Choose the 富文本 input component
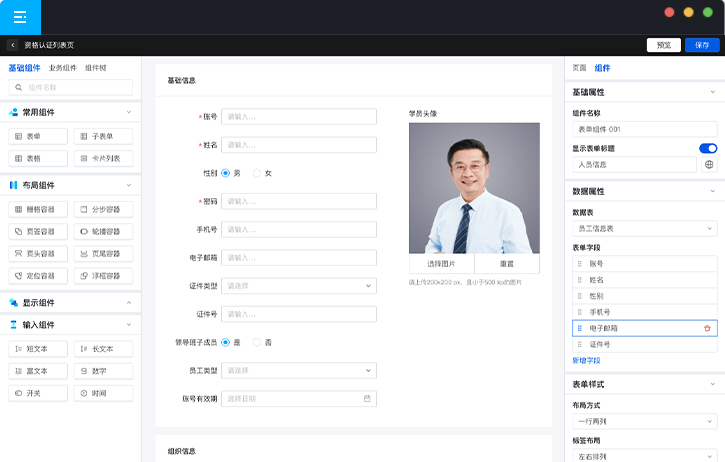The width and height of the screenshot is (725, 462). [x=38, y=371]
